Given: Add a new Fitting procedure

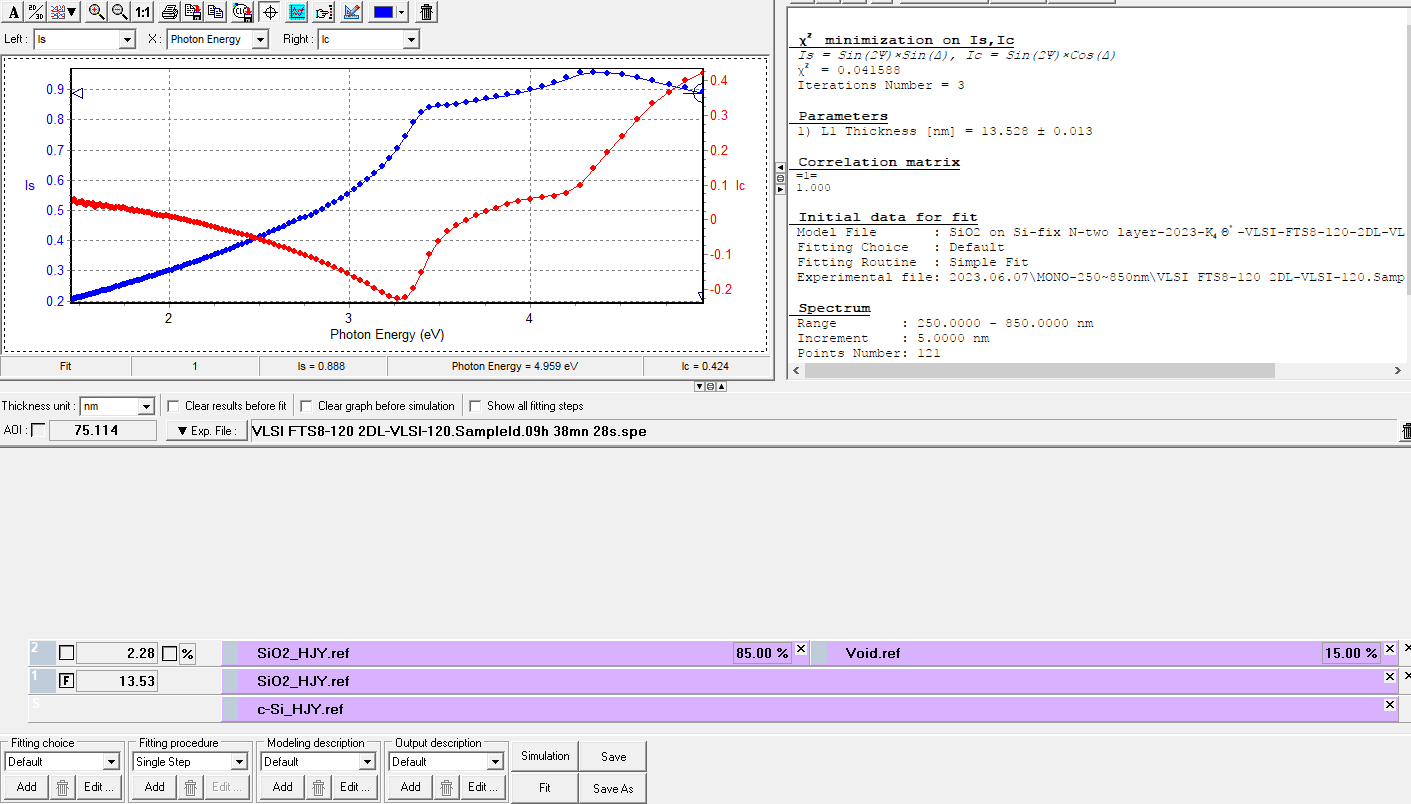Looking at the screenshot, I should [155, 787].
